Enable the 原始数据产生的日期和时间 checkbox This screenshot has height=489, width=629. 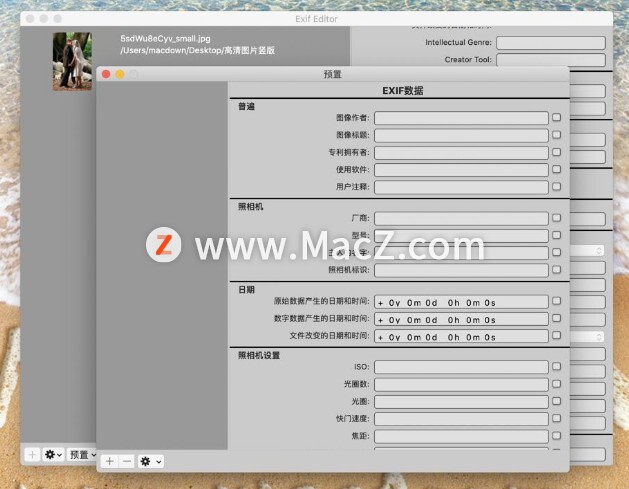coord(556,300)
